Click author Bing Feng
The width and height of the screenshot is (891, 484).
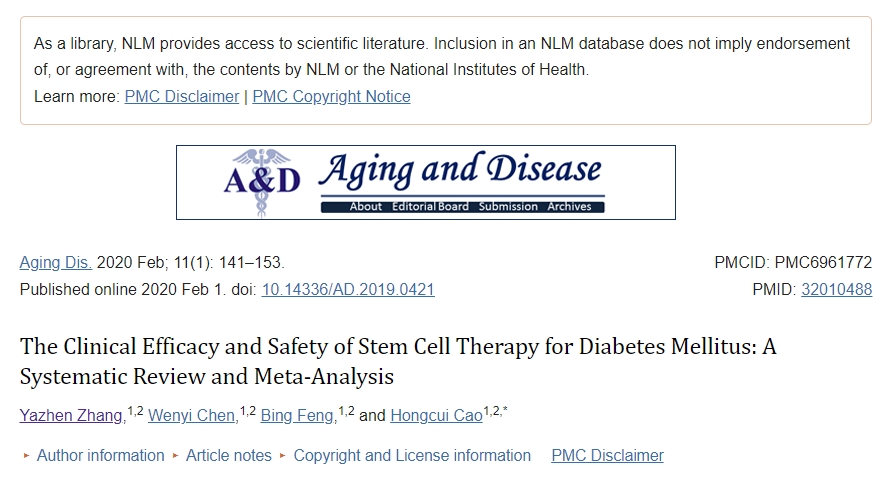click(x=298, y=415)
